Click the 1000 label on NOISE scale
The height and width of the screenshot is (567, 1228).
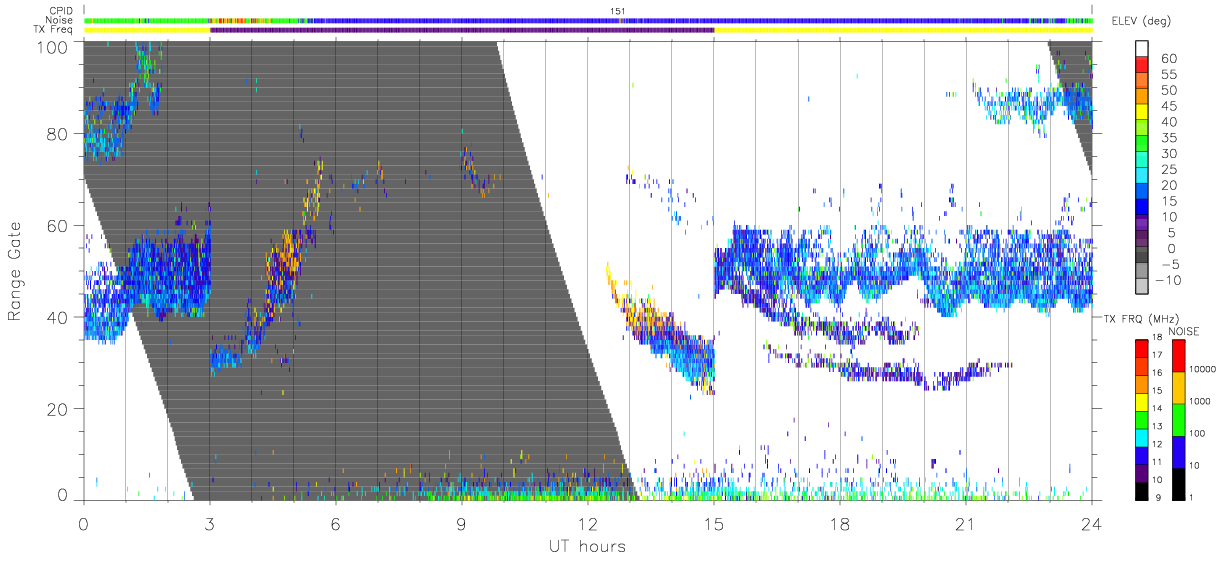click(x=1200, y=401)
